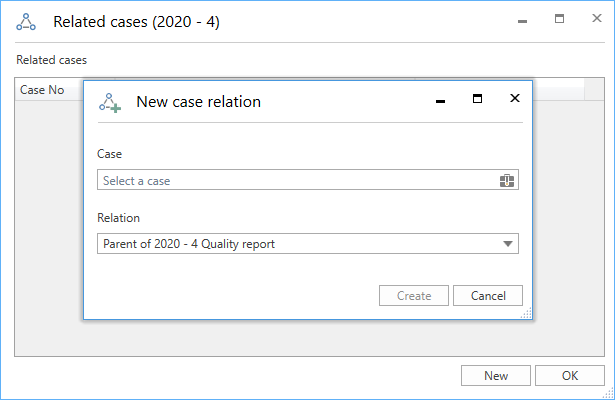
Task: Click the dialog's bottom-right resize grip
Action: (526, 314)
